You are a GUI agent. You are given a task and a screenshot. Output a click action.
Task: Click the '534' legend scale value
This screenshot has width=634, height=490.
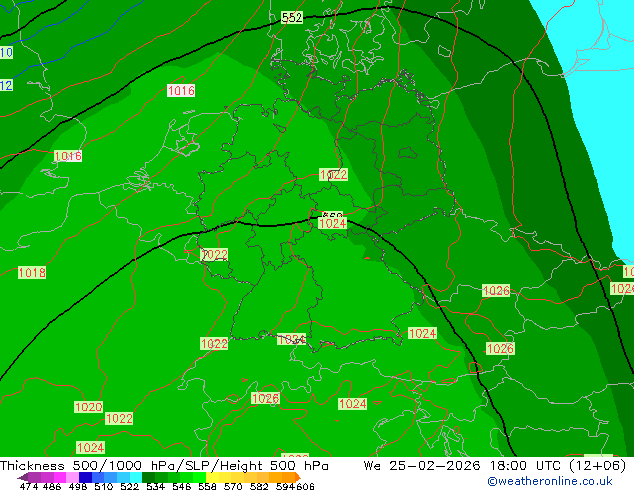155,486
